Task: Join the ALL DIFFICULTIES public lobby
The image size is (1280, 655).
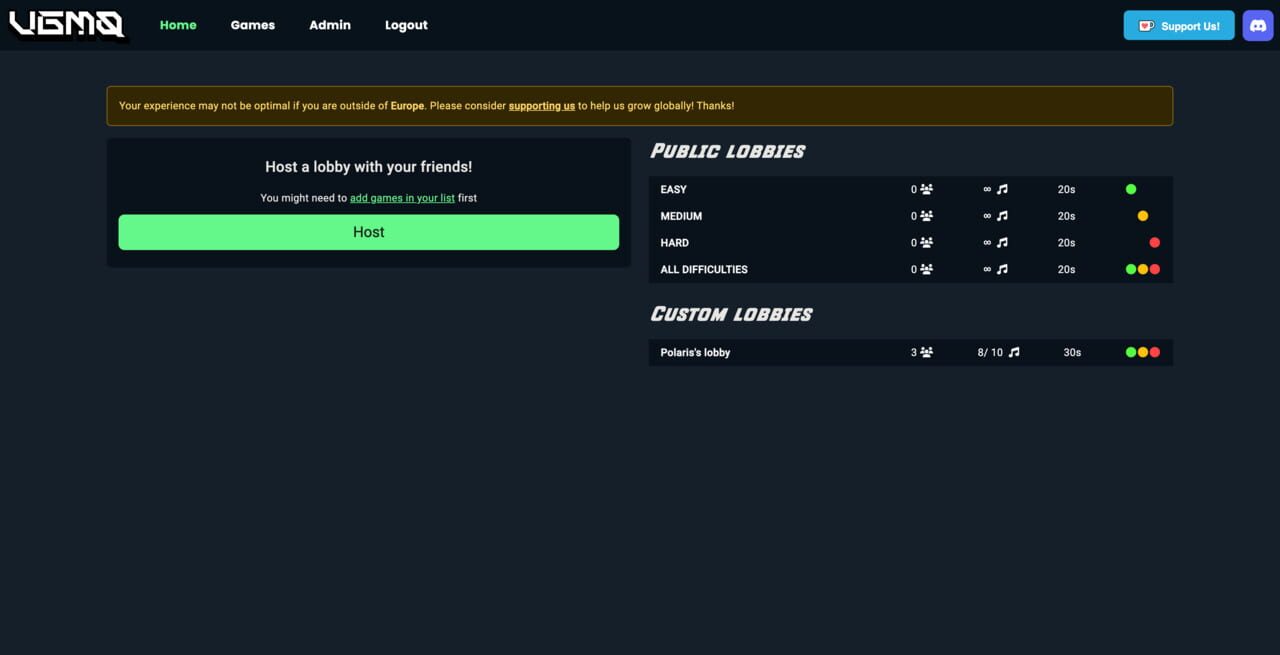Action: pos(911,270)
